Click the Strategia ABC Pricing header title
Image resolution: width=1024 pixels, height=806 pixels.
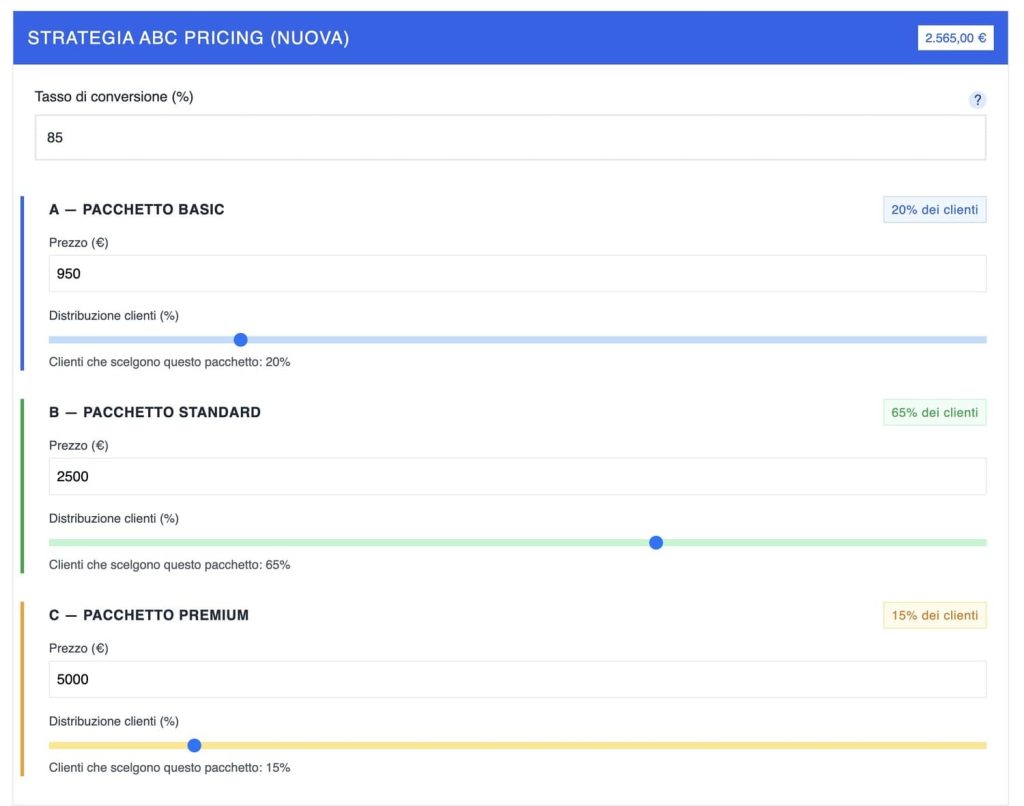pyautogui.click(x=188, y=38)
